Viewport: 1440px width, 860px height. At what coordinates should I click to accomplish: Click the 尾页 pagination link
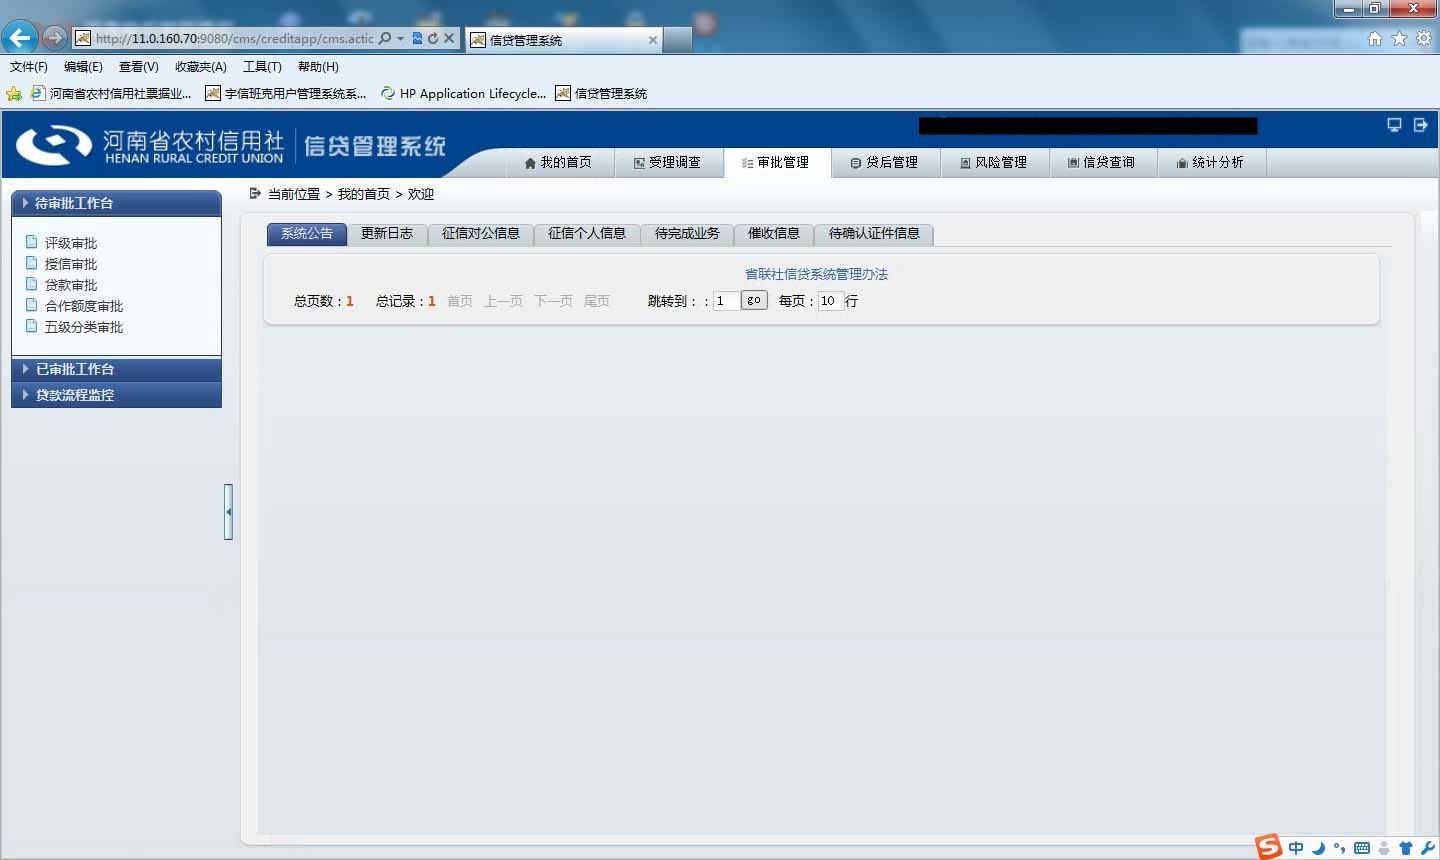pos(597,301)
